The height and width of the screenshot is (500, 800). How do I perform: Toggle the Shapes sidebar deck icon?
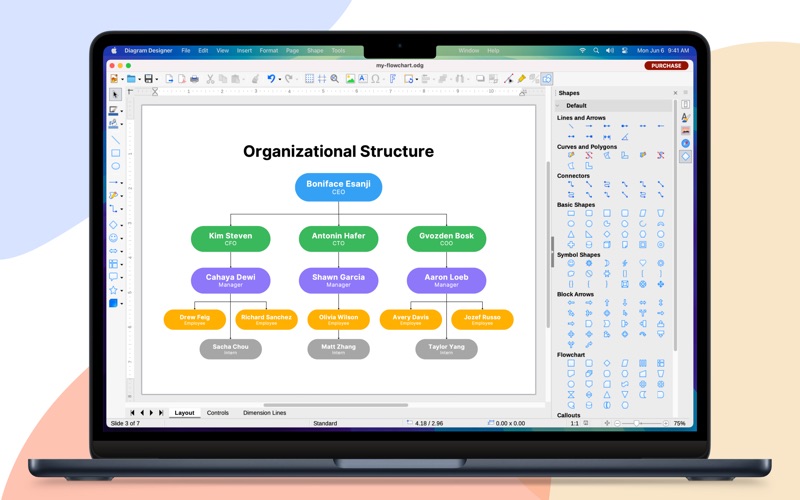pos(685,157)
